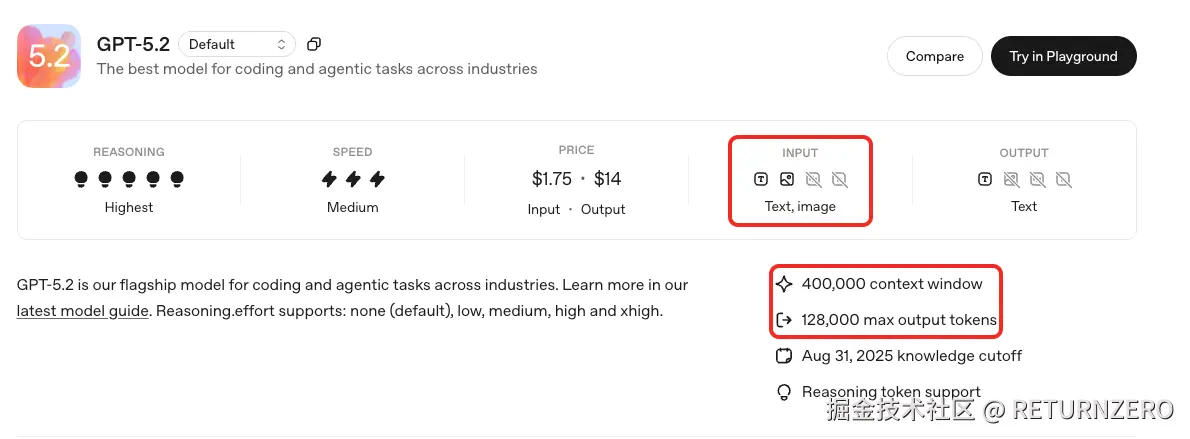
Task: Click the text output modality icon
Action: (x=985, y=180)
